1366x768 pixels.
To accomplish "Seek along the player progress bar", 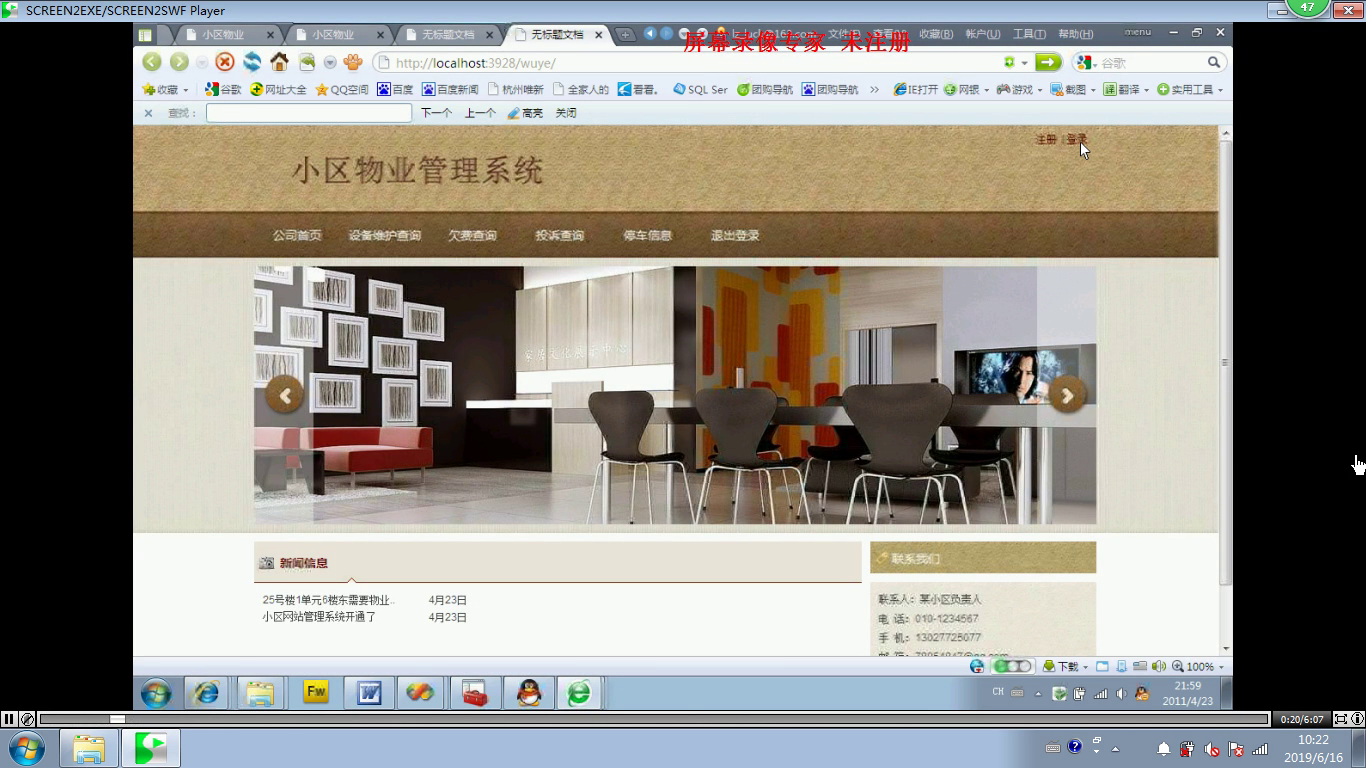I will [654, 719].
